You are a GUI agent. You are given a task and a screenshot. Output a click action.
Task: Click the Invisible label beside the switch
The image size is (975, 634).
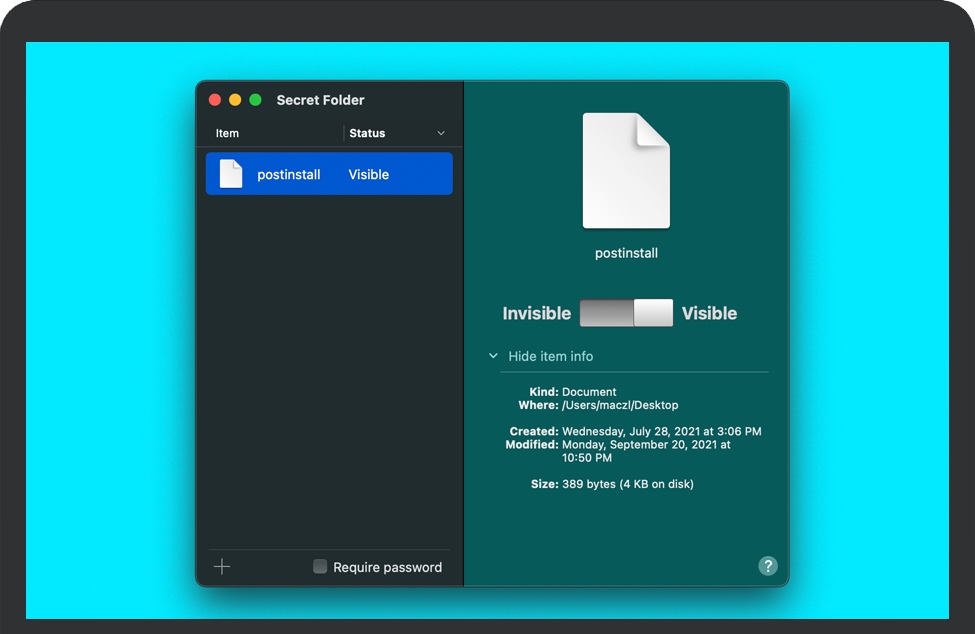click(x=537, y=313)
